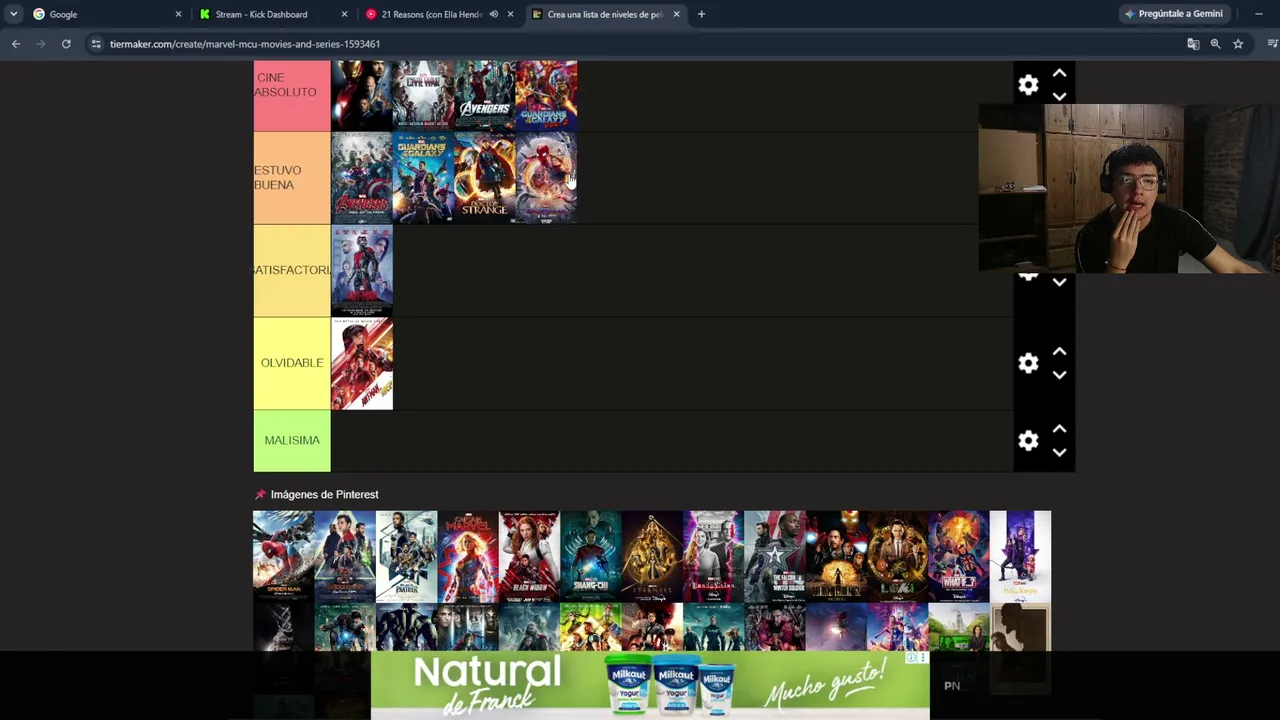This screenshot has height=720, width=1280.
Task: Move the CINE ABSOLUTO row up
Action: coord(1060,74)
